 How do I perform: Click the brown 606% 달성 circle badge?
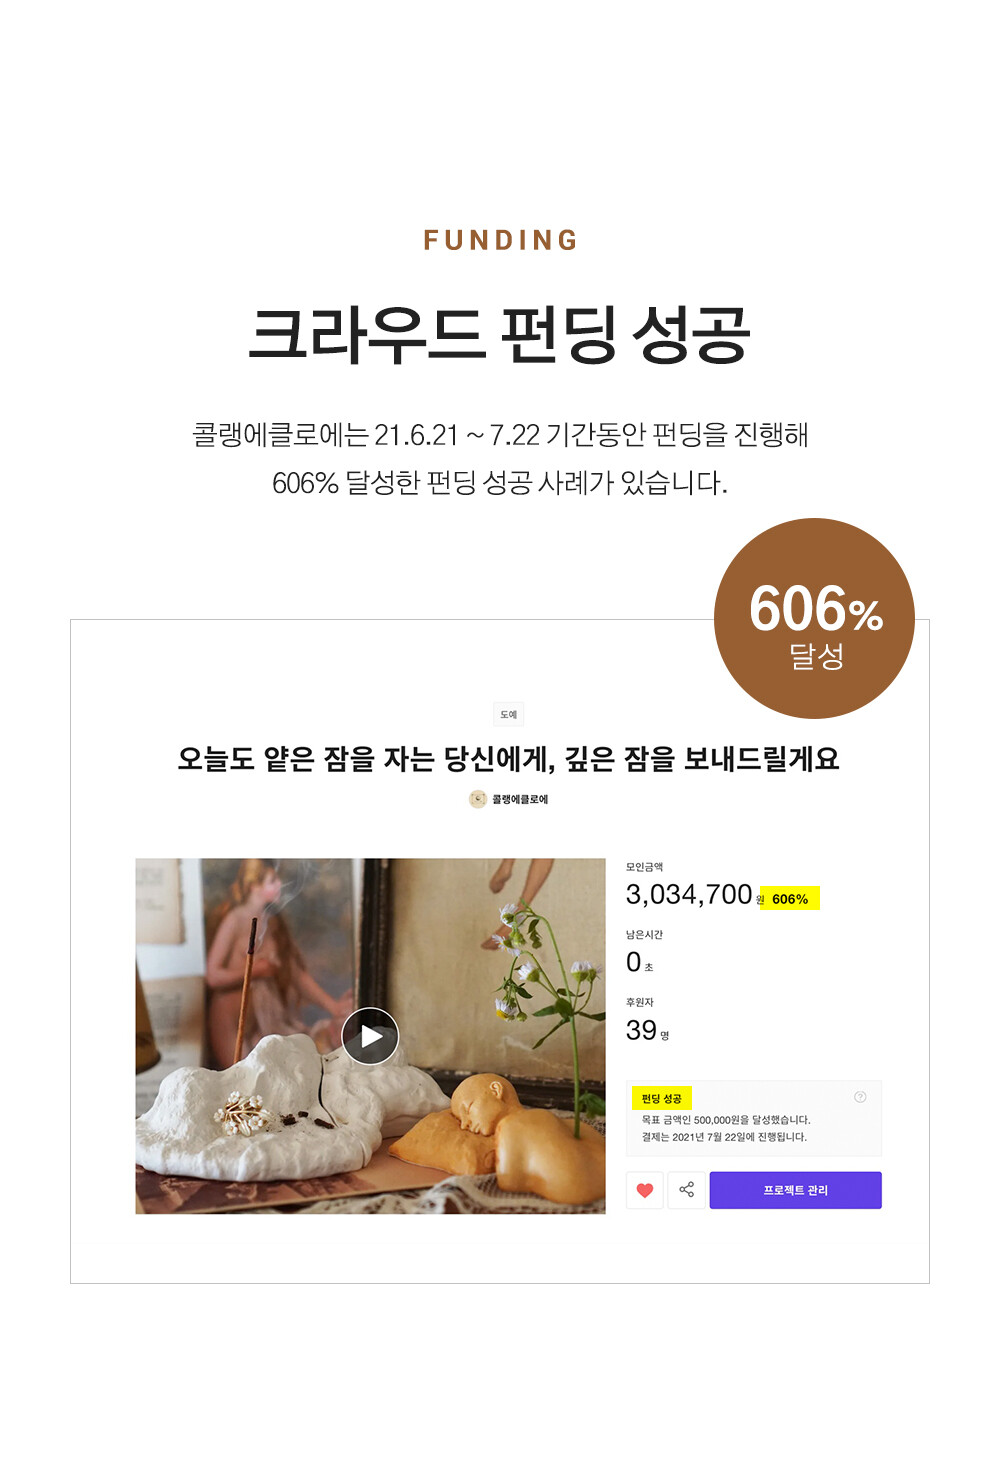[x=814, y=618]
